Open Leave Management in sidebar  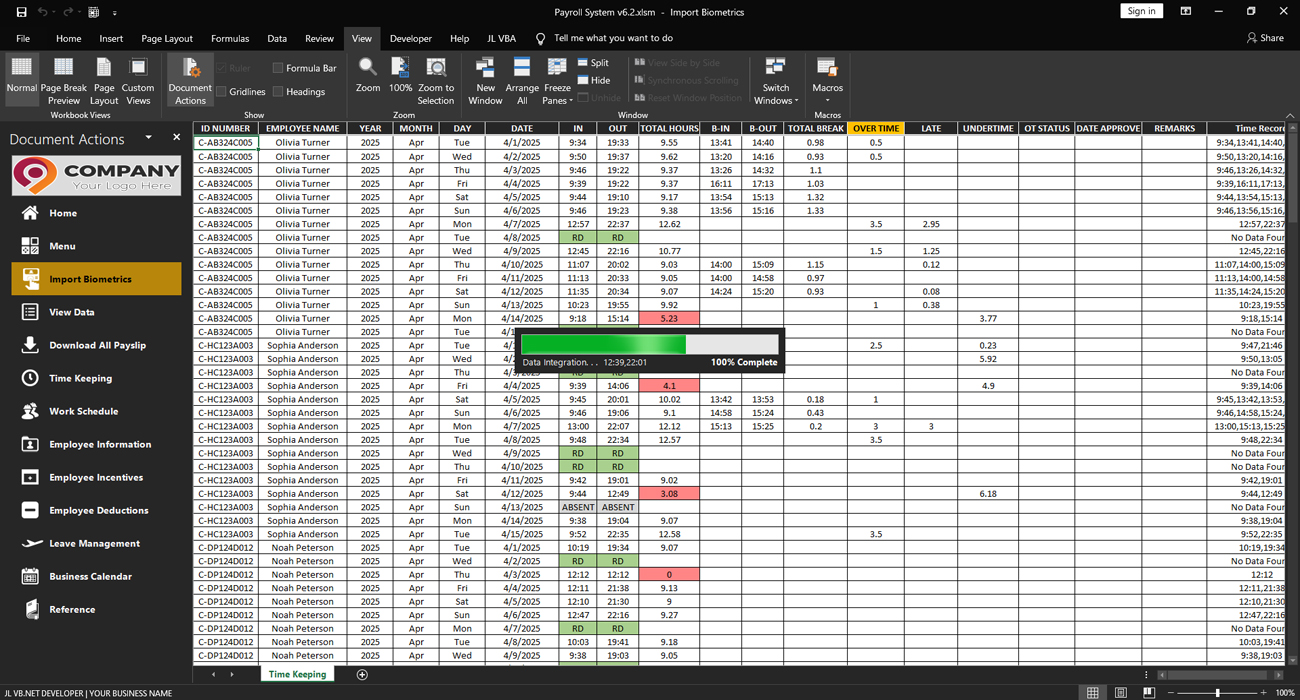(x=96, y=543)
